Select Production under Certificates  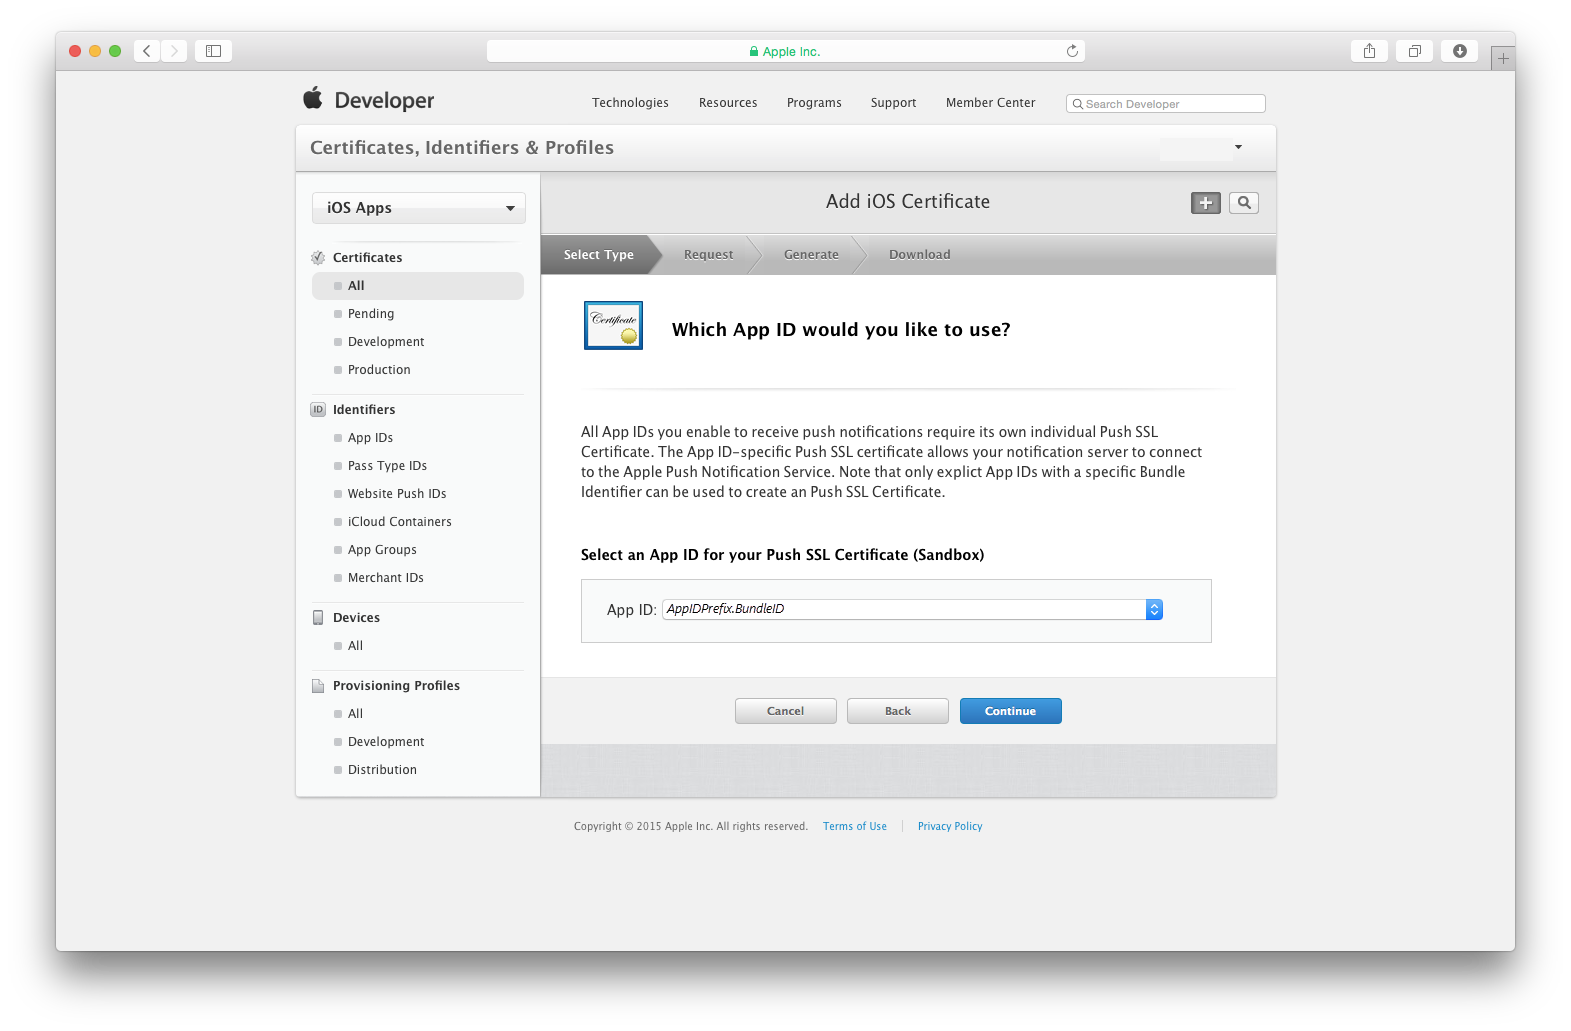pyautogui.click(x=379, y=370)
